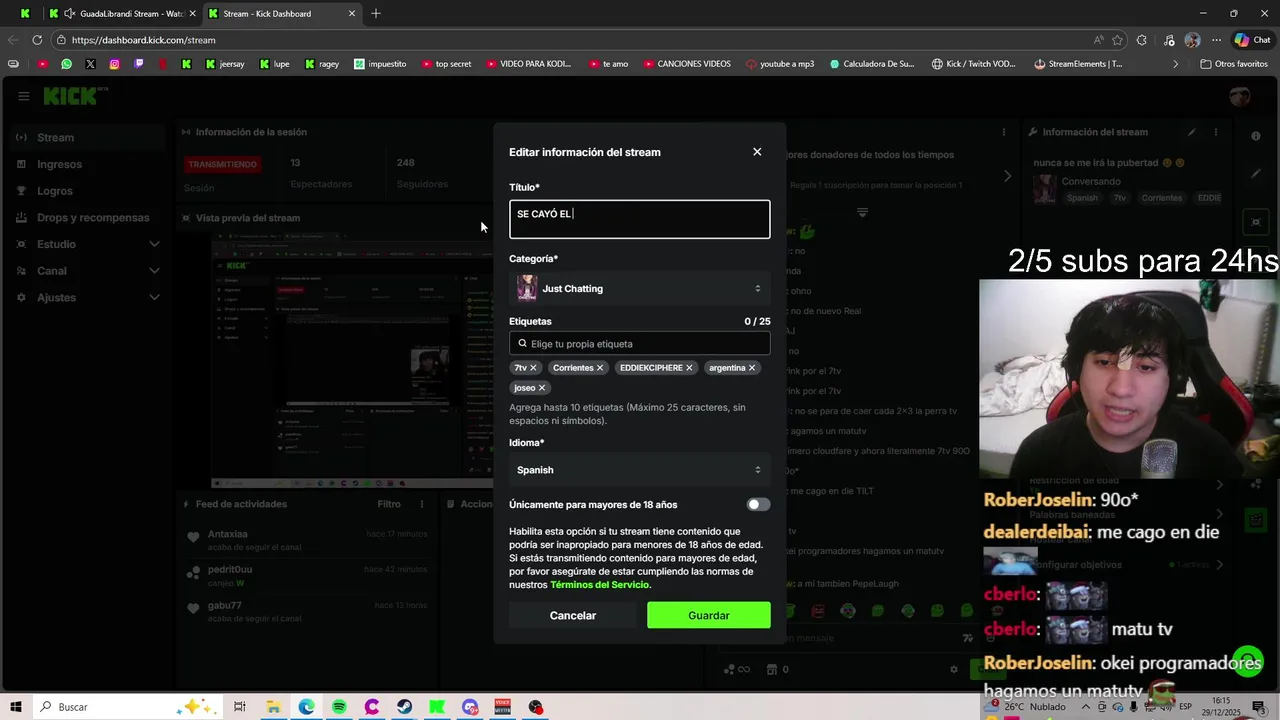Open the Filtro option in Feed de actividades
Viewport: 1280px width, 720px height.
pyautogui.click(x=389, y=505)
